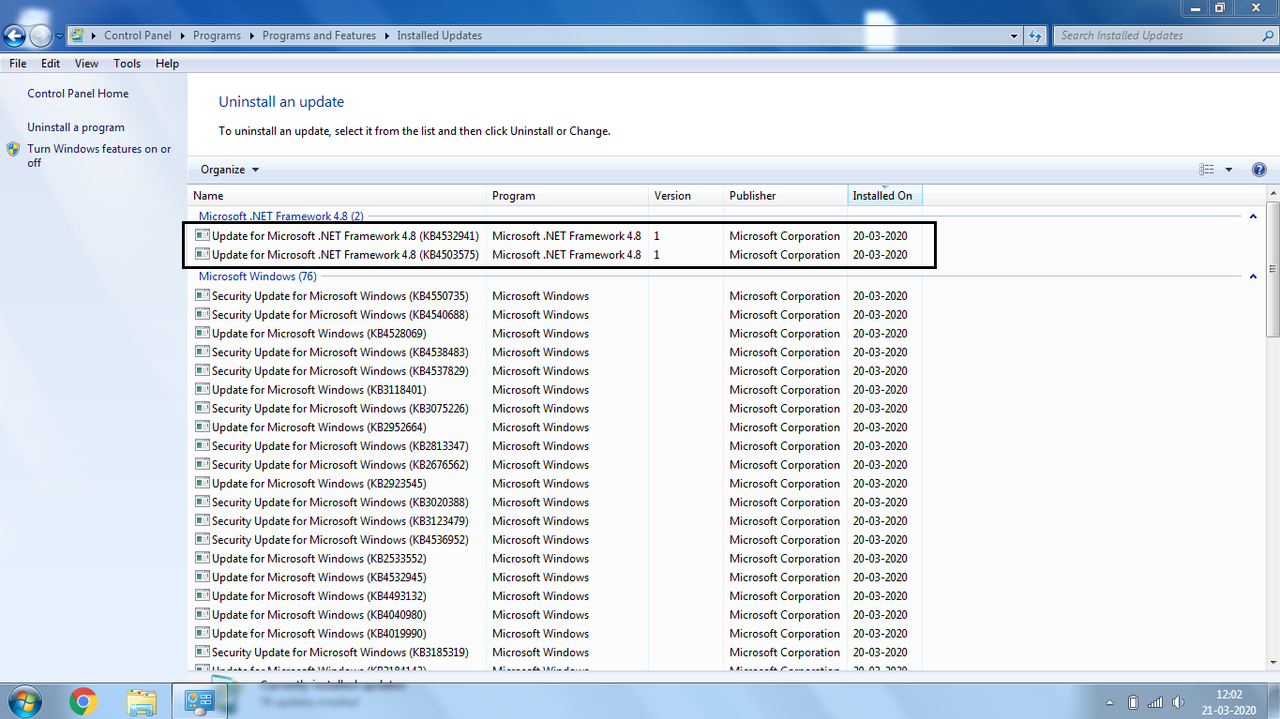Click icon of security update KB4537829
Viewport: 1280px width, 719px height.
tap(202, 371)
